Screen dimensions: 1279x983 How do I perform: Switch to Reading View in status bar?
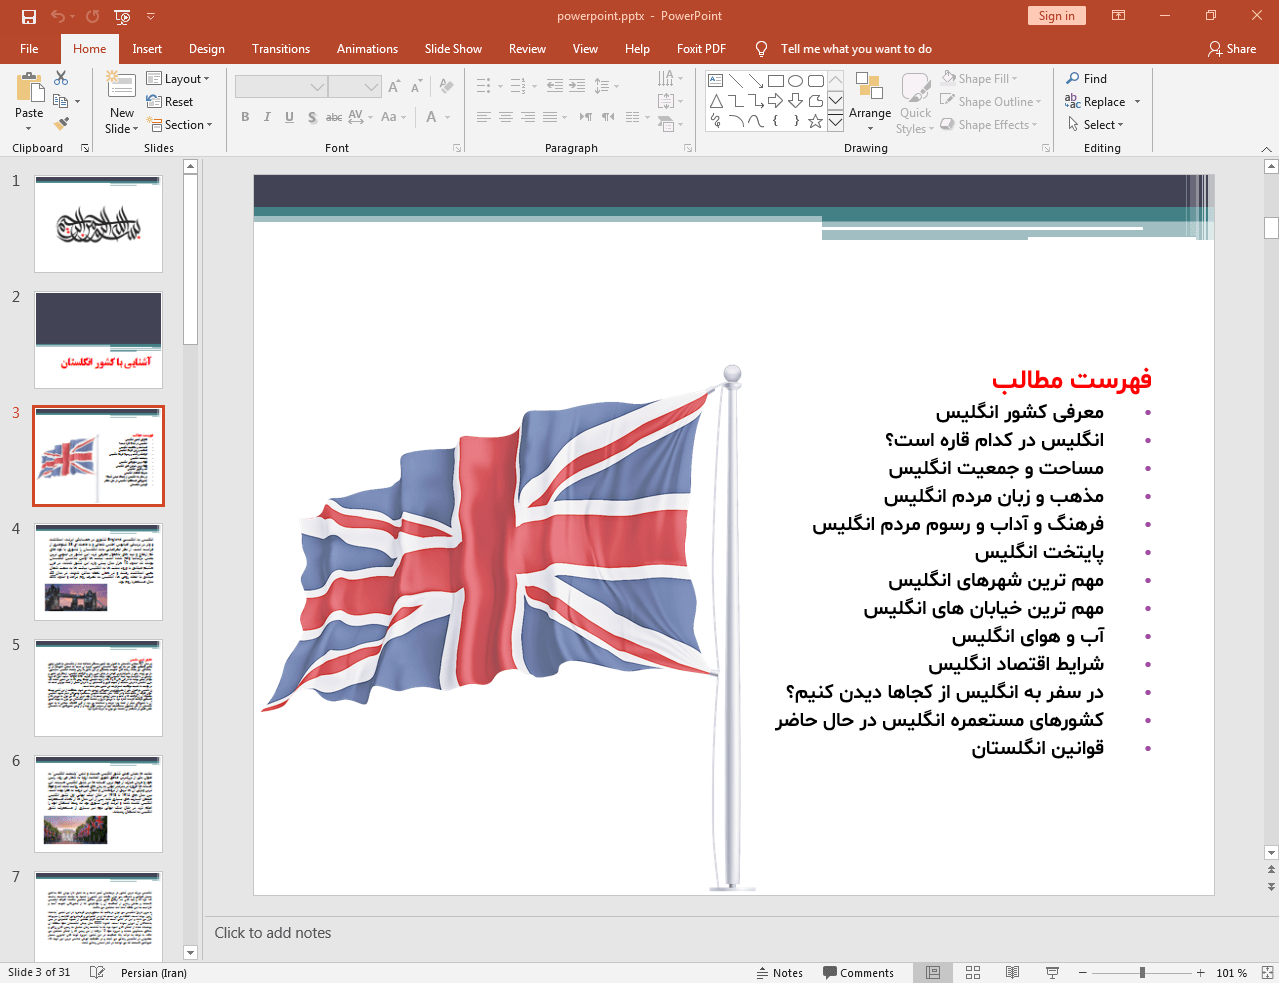[1012, 972]
